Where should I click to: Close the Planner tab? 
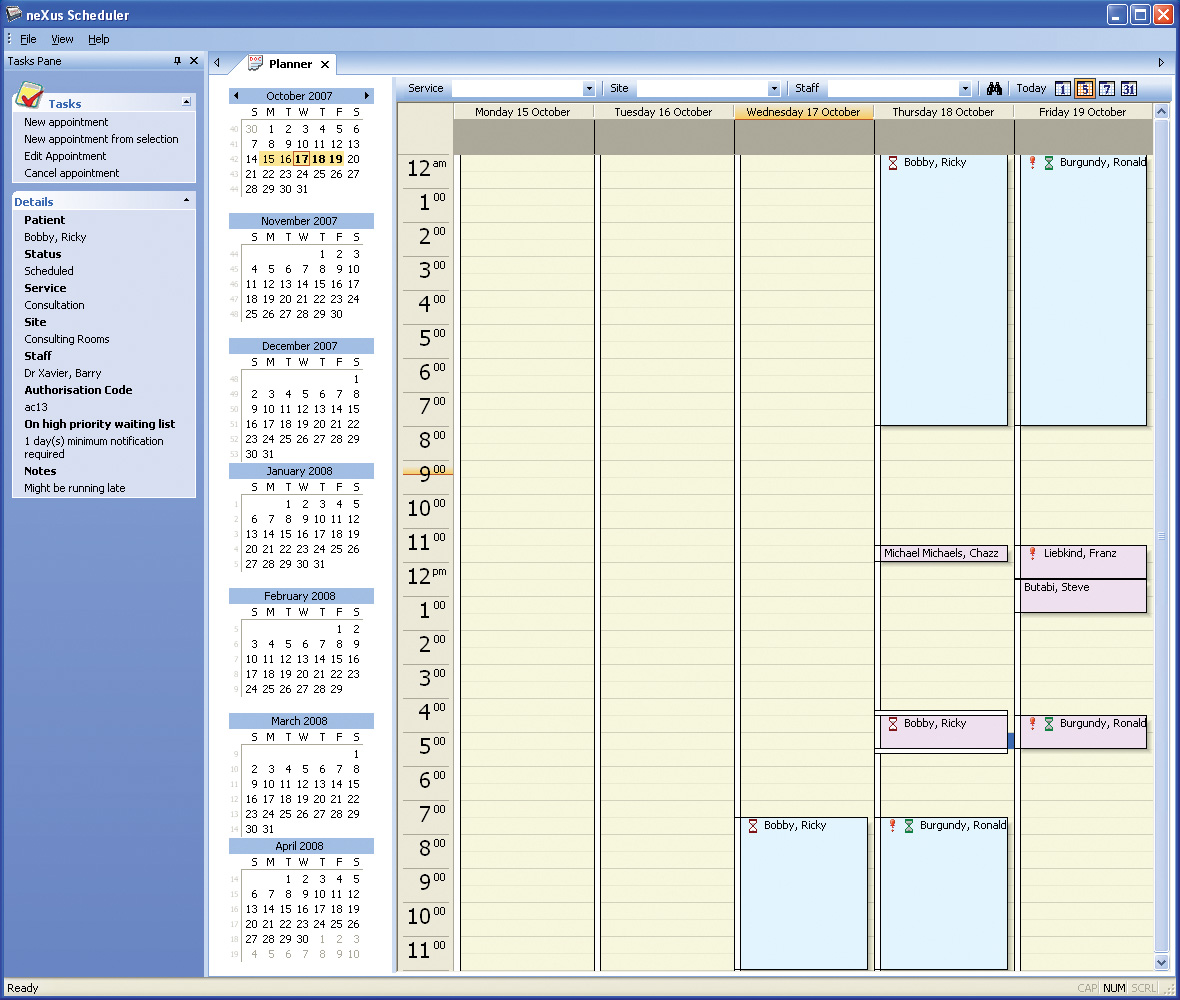[325, 65]
